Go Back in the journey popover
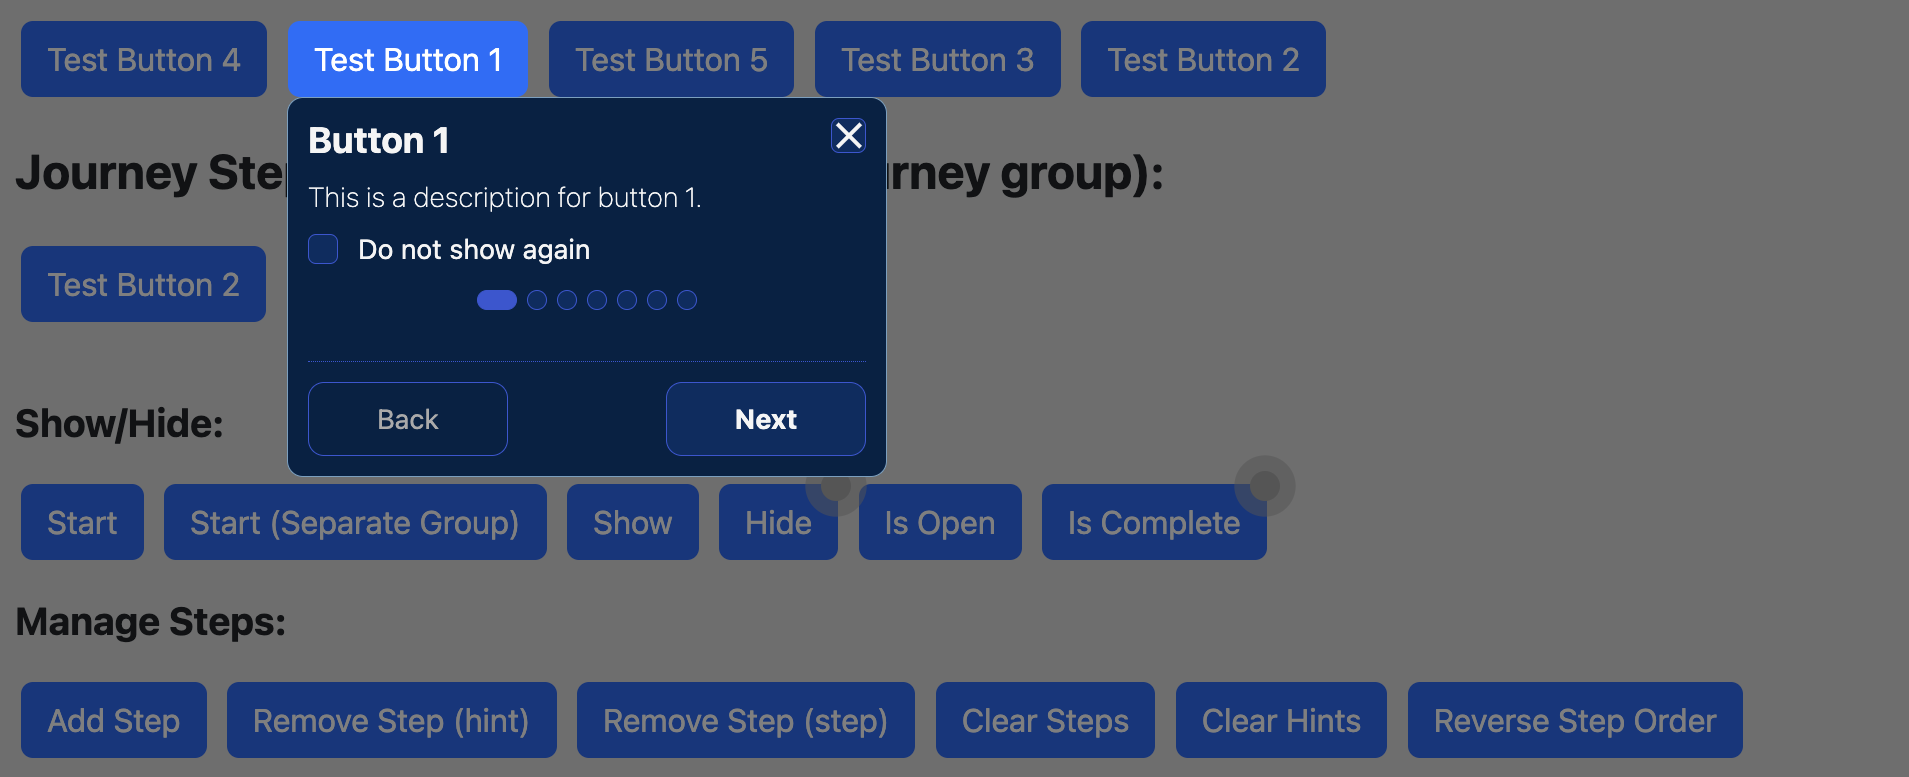Viewport: 1909px width, 777px height. 408,419
